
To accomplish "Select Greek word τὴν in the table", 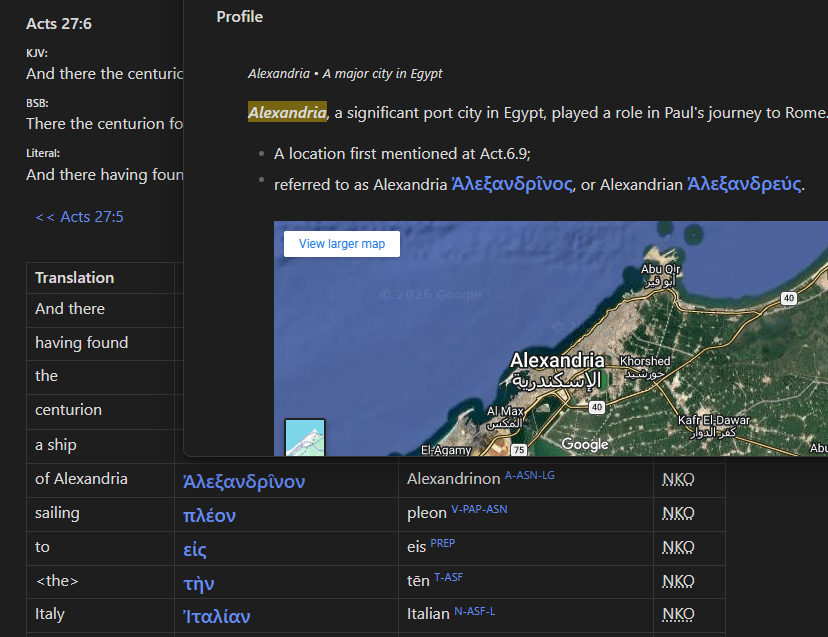I will [199, 583].
